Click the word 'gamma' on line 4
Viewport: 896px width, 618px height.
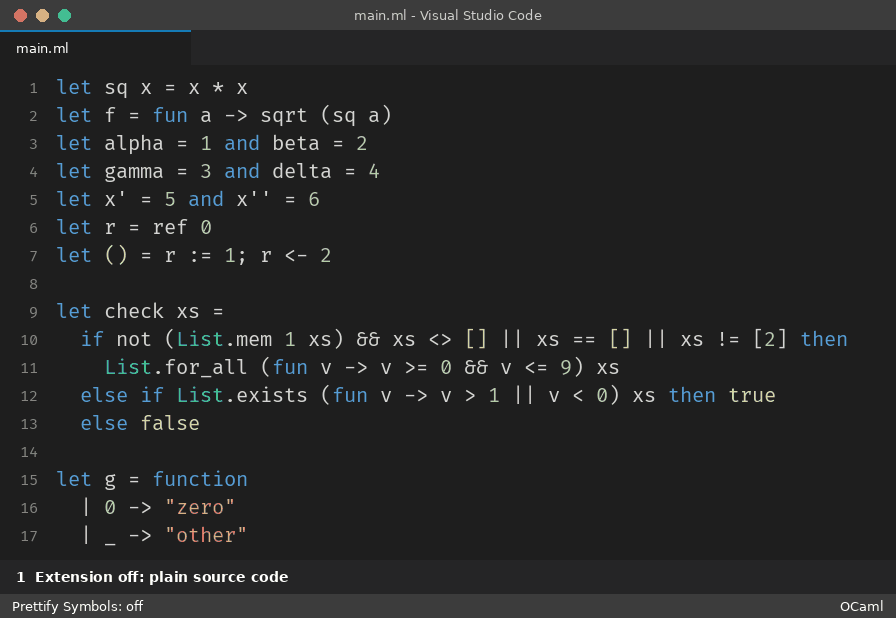pos(134,171)
